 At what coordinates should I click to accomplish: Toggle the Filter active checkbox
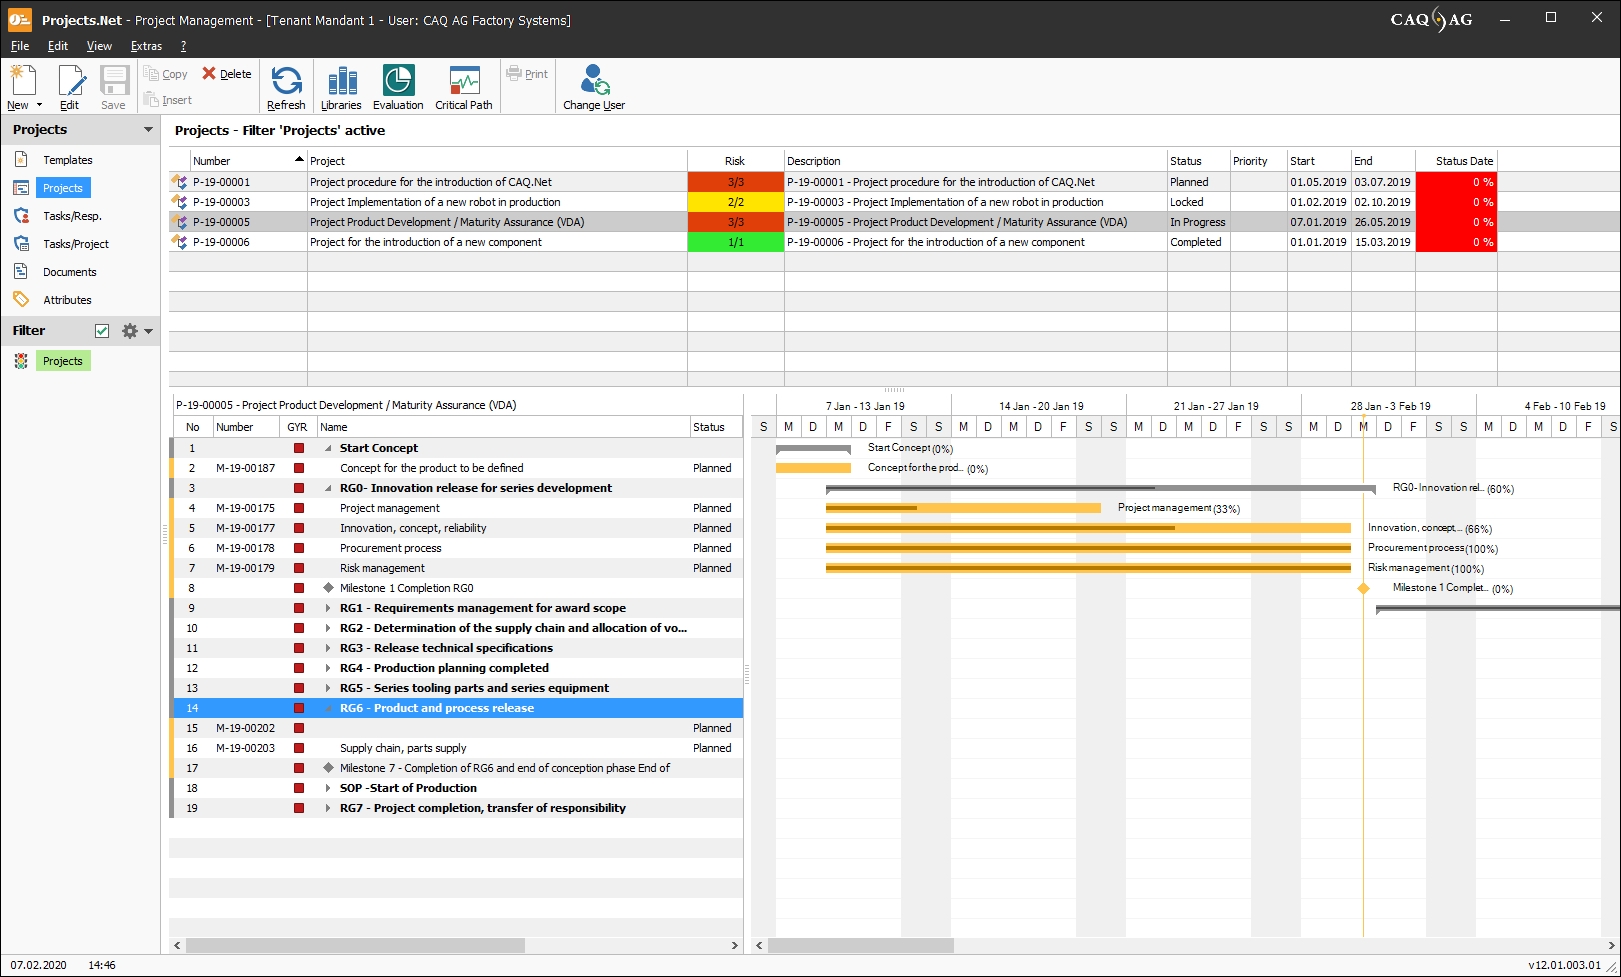pos(102,331)
